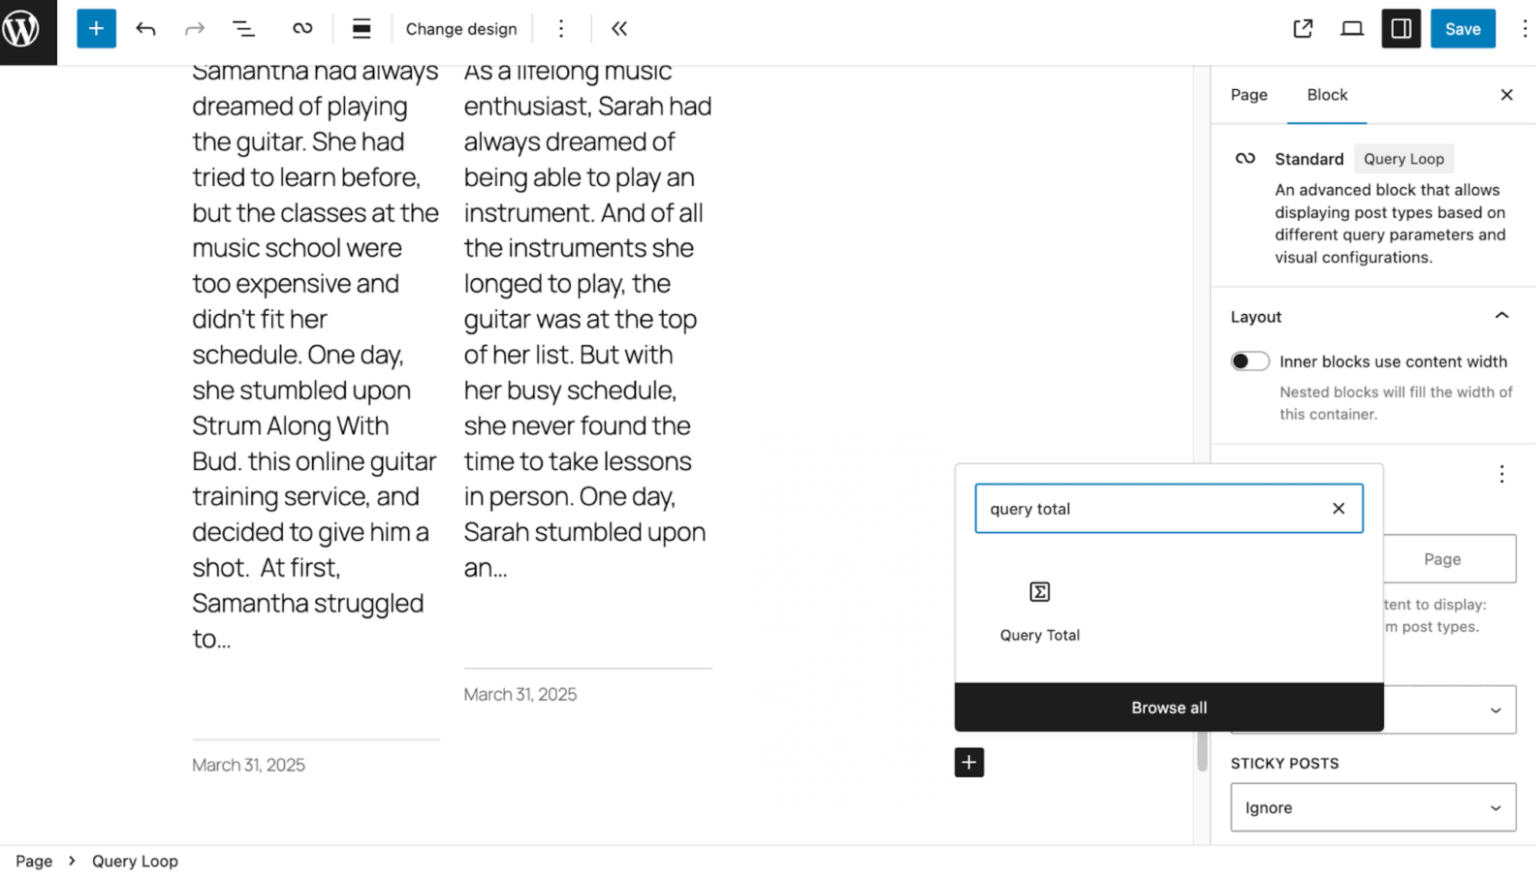Open the block options three-dot menu

tap(560, 29)
